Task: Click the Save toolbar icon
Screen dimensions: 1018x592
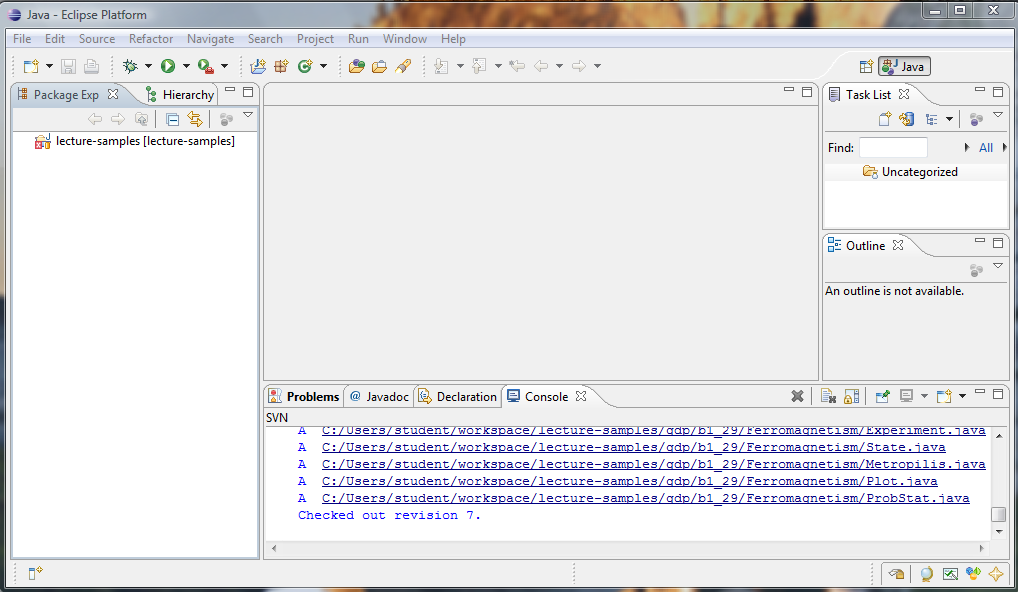Action: click(x=68, y=66)
